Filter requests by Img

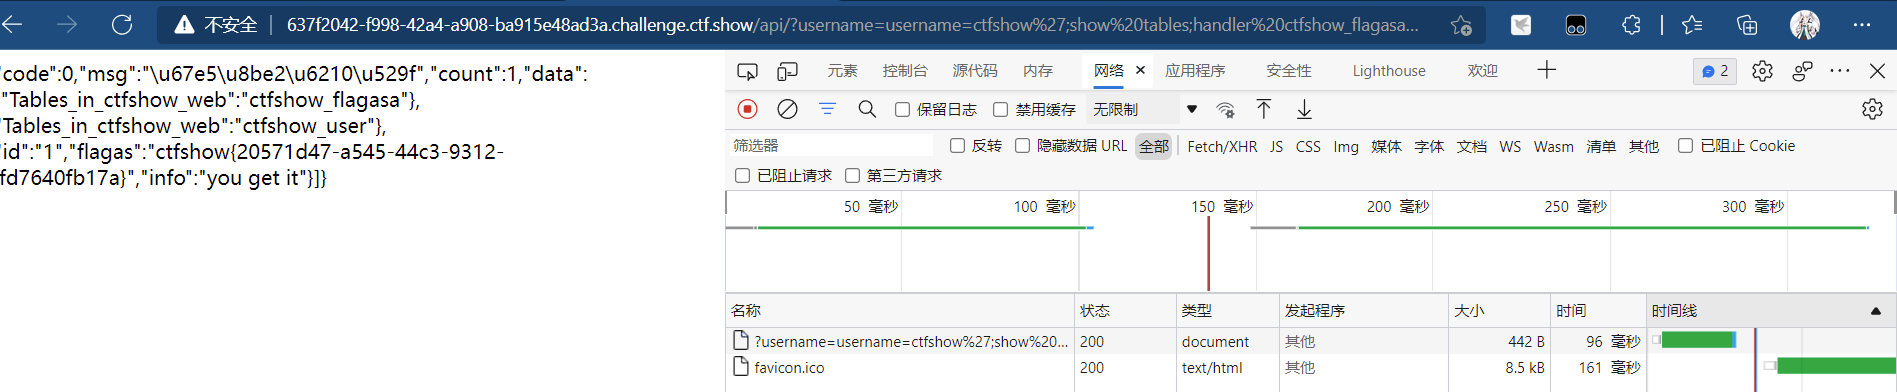(1346, 146)
